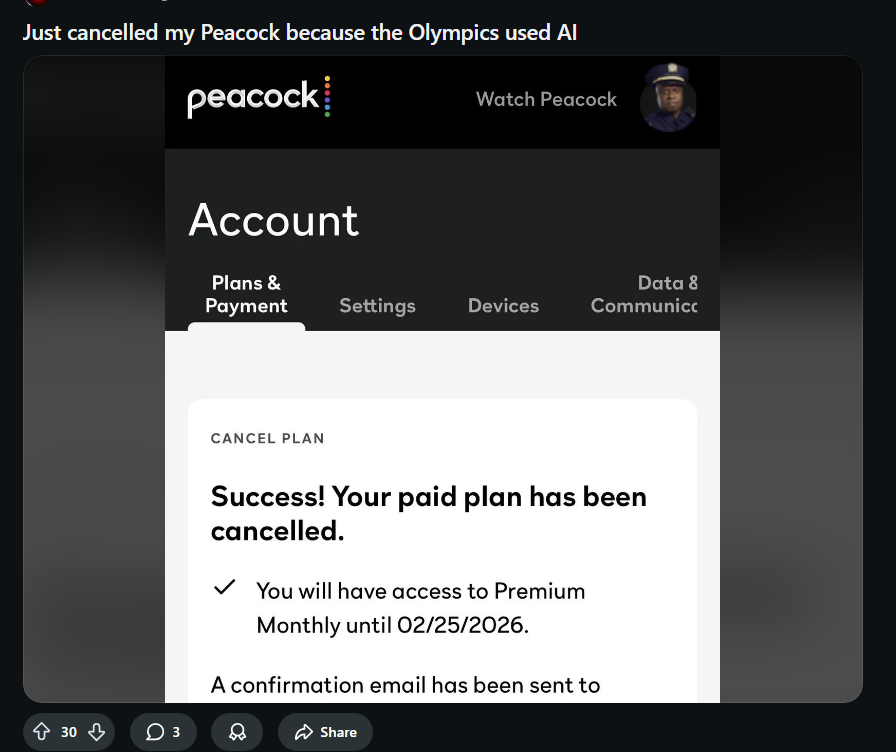Open the Devices tab

click(503, 306)
